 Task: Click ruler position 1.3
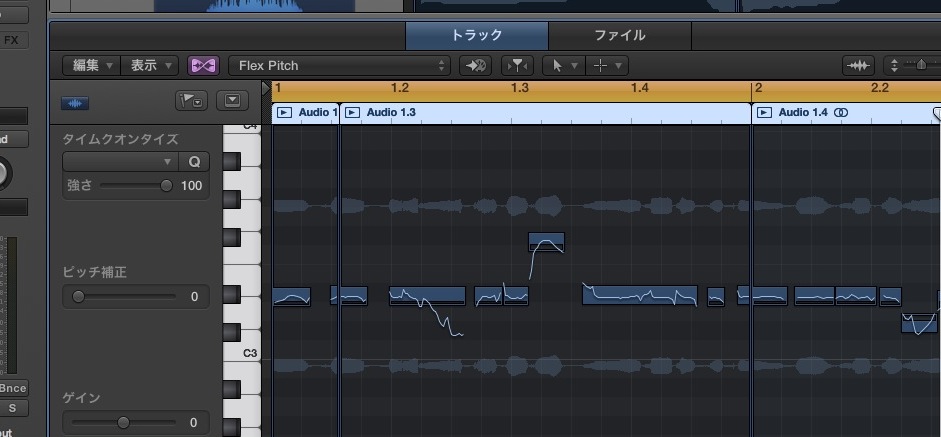click(520, 88)
